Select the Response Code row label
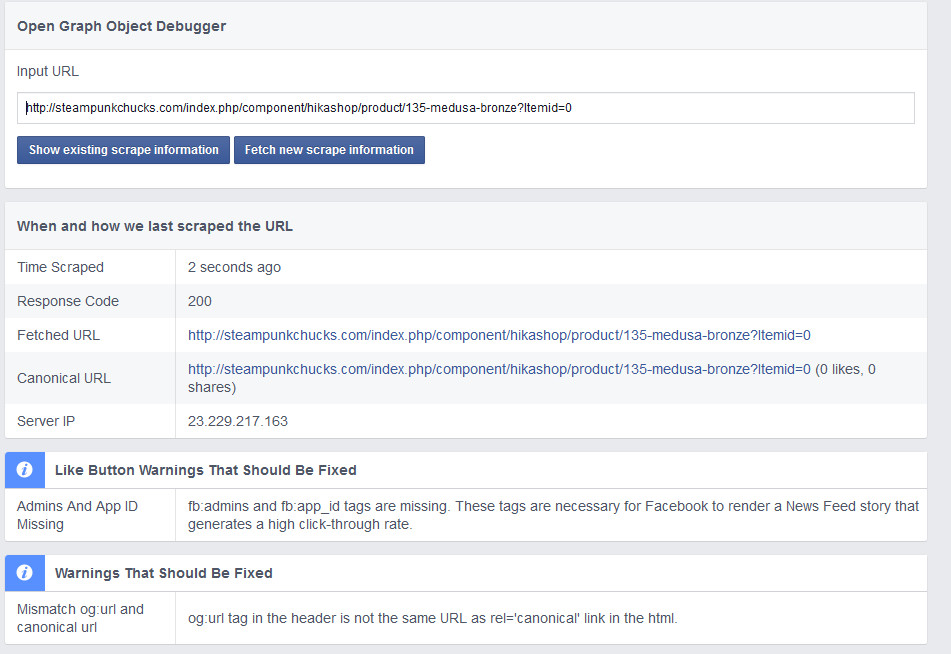 [x=68, y=301]
